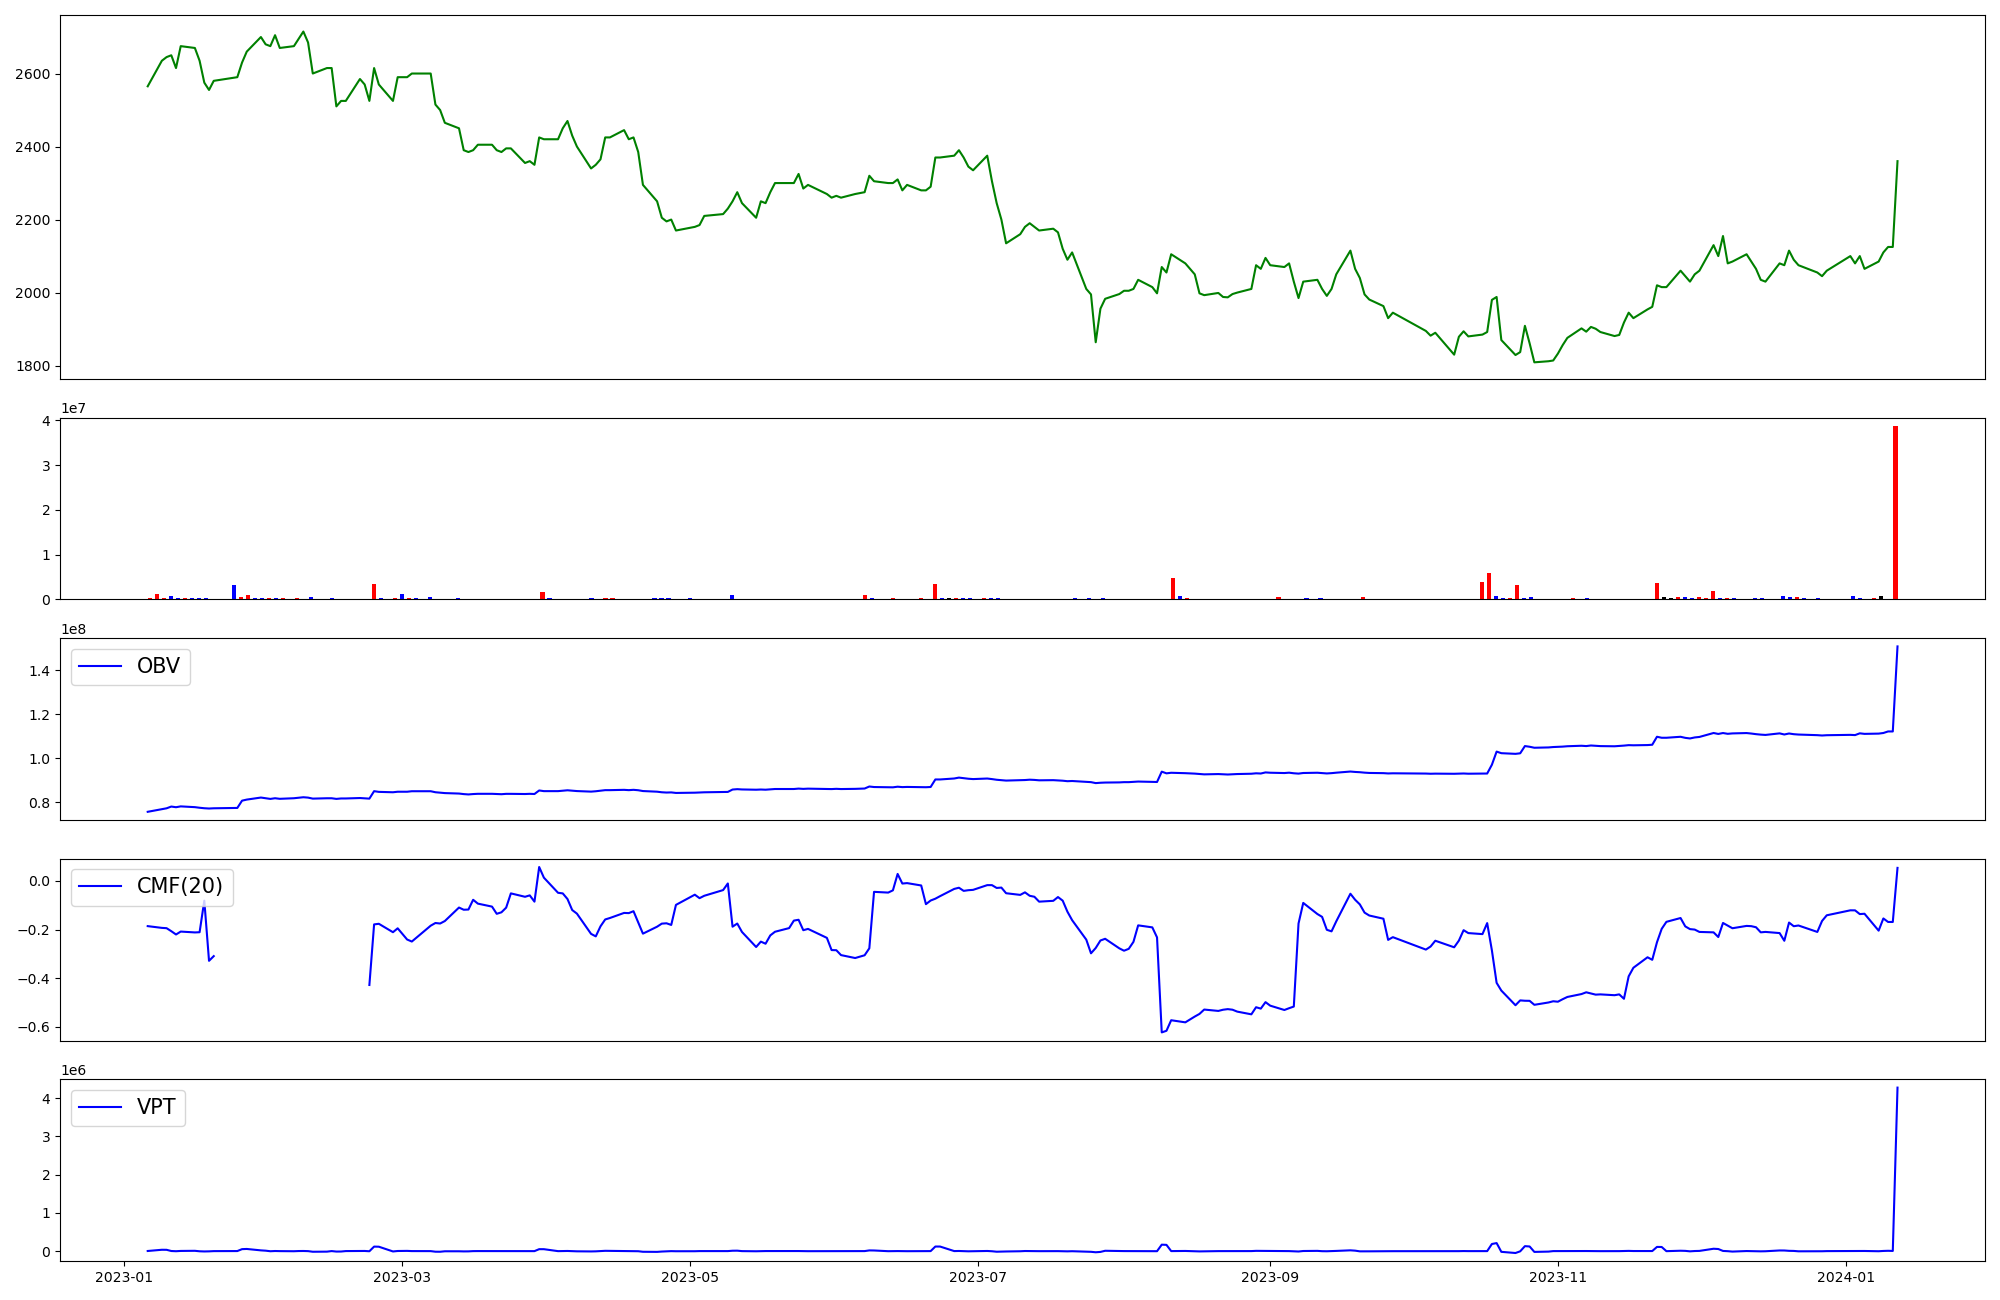This screenshot has height=1300, width=2000.
Task: Click the 2023-05 x-axis date label
Action: click(690, 1277)
